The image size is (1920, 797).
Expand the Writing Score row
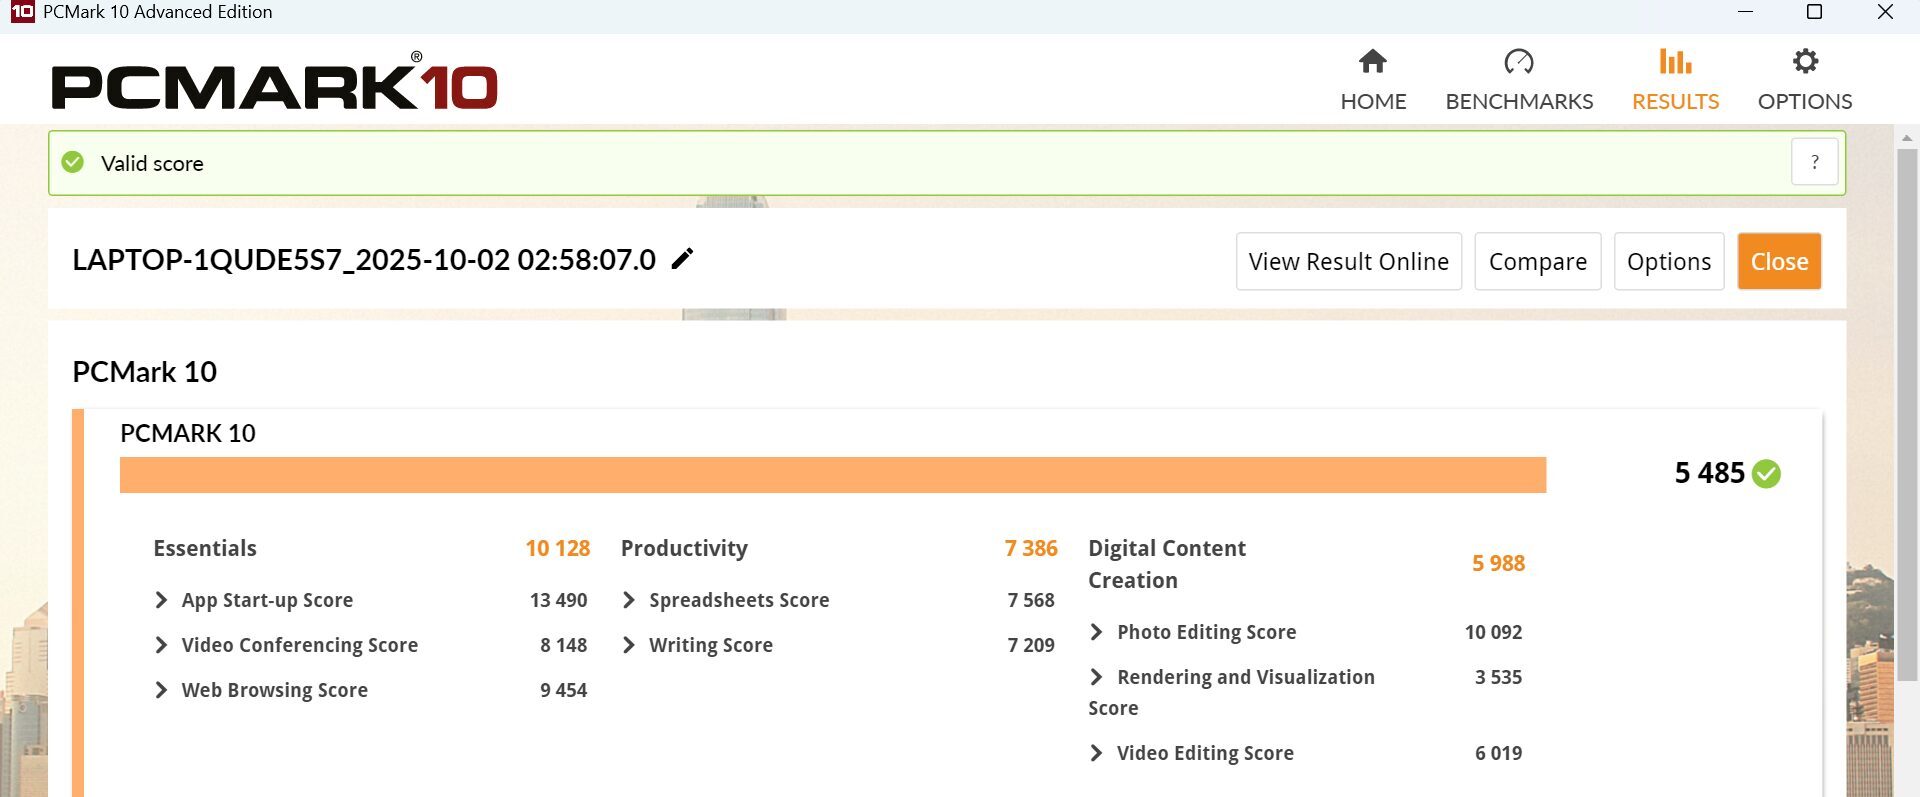(629, 645)
